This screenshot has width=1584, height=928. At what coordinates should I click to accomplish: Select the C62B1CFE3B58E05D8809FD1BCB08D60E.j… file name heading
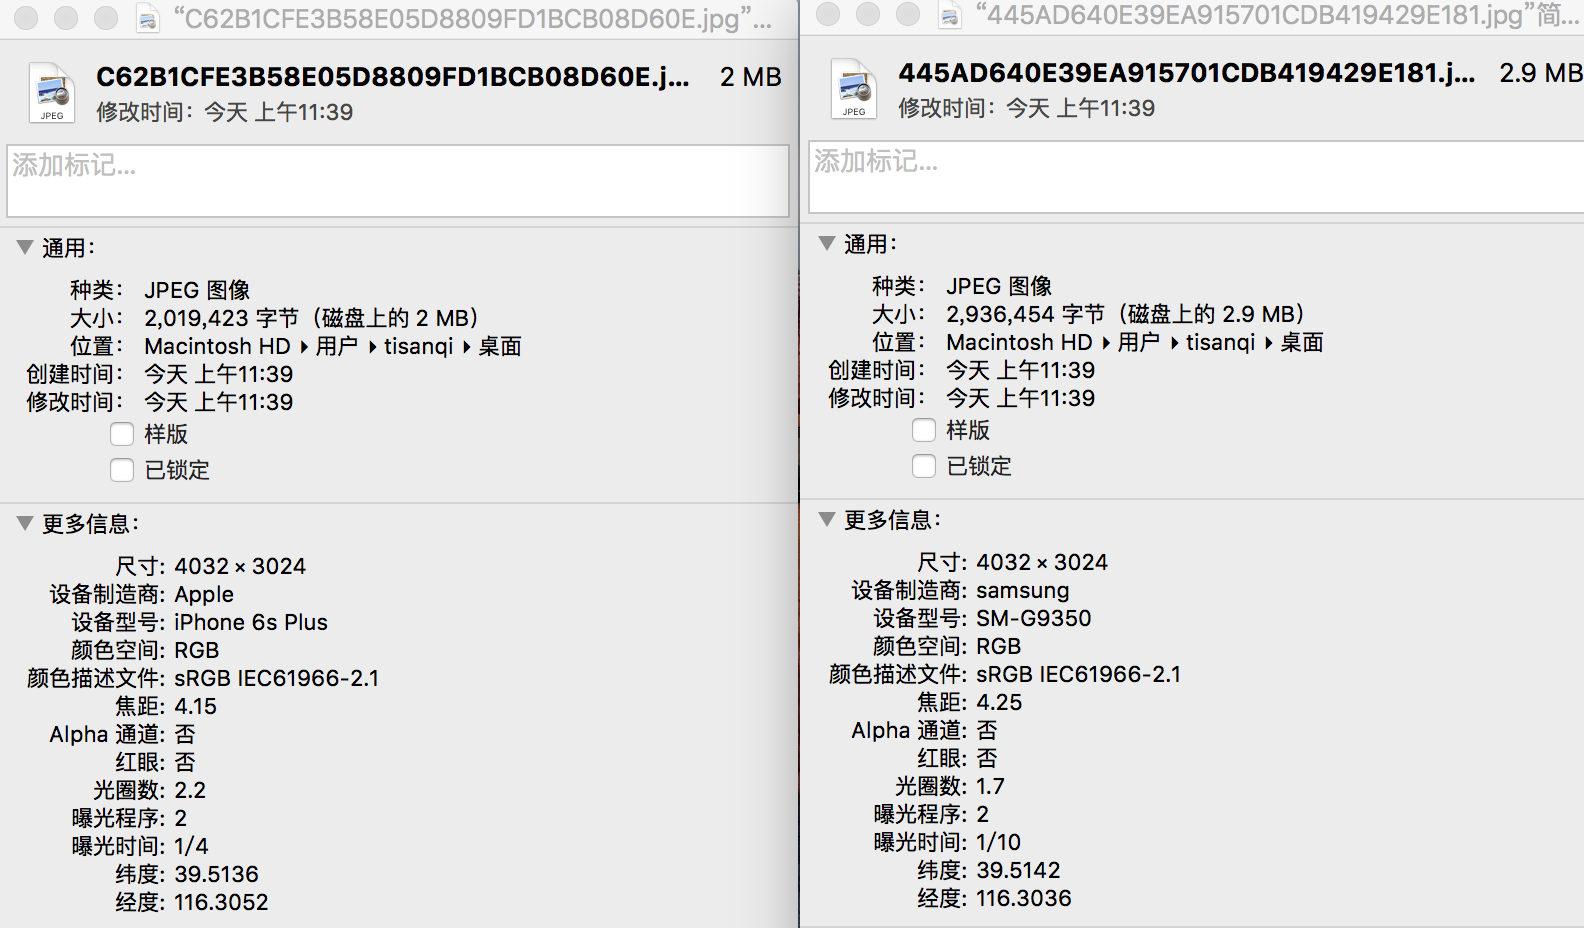point(392,77)
